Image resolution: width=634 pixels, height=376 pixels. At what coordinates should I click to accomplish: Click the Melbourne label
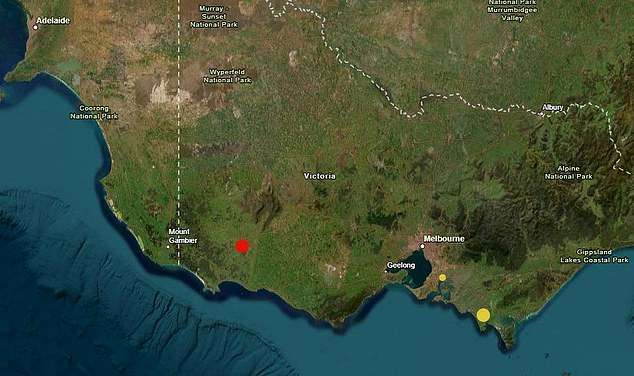coord(444,239)
